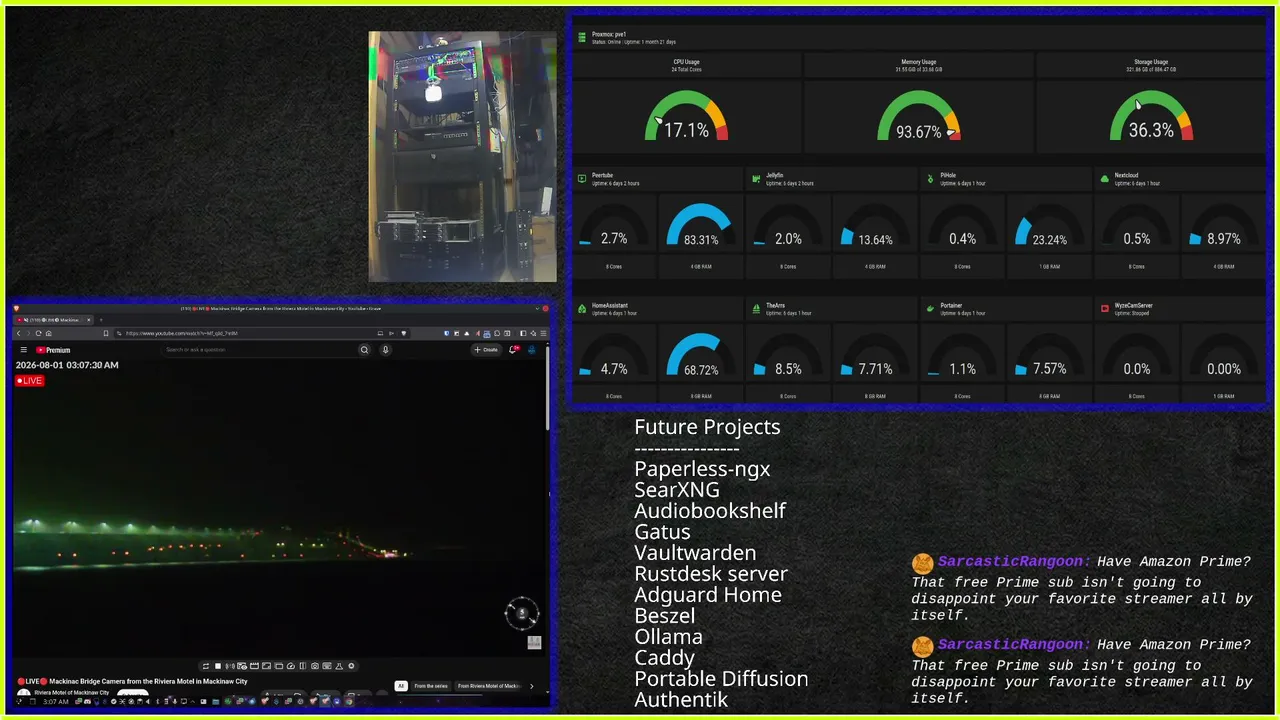This screenshot has width=1280, height=720.
Task: Click the Storage Usage 36.3% gauge
Action: tap(1151, 116)
